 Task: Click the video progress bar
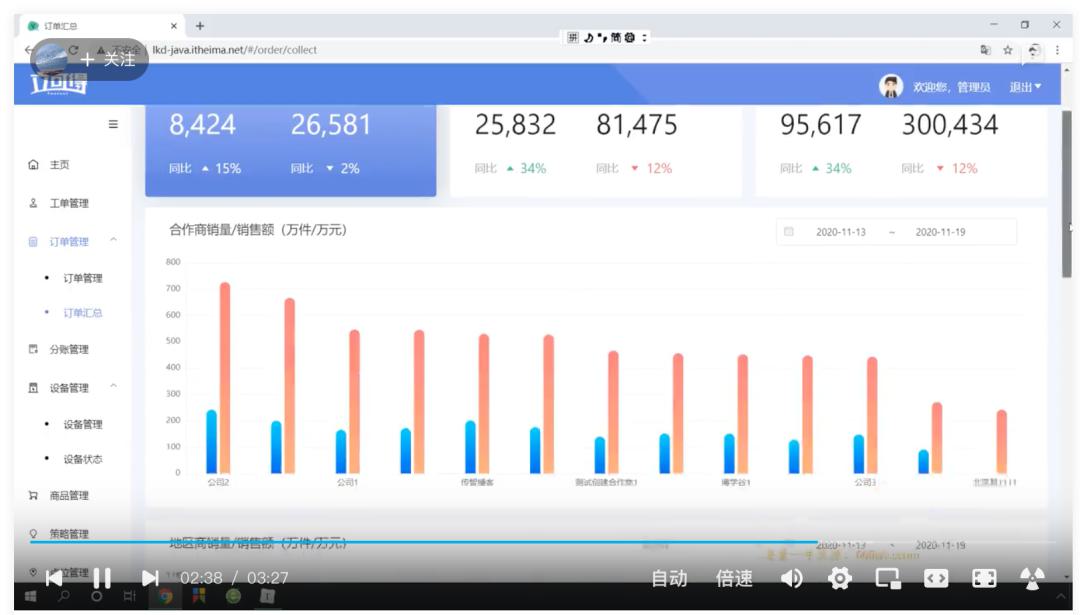[x=500, y=542]
